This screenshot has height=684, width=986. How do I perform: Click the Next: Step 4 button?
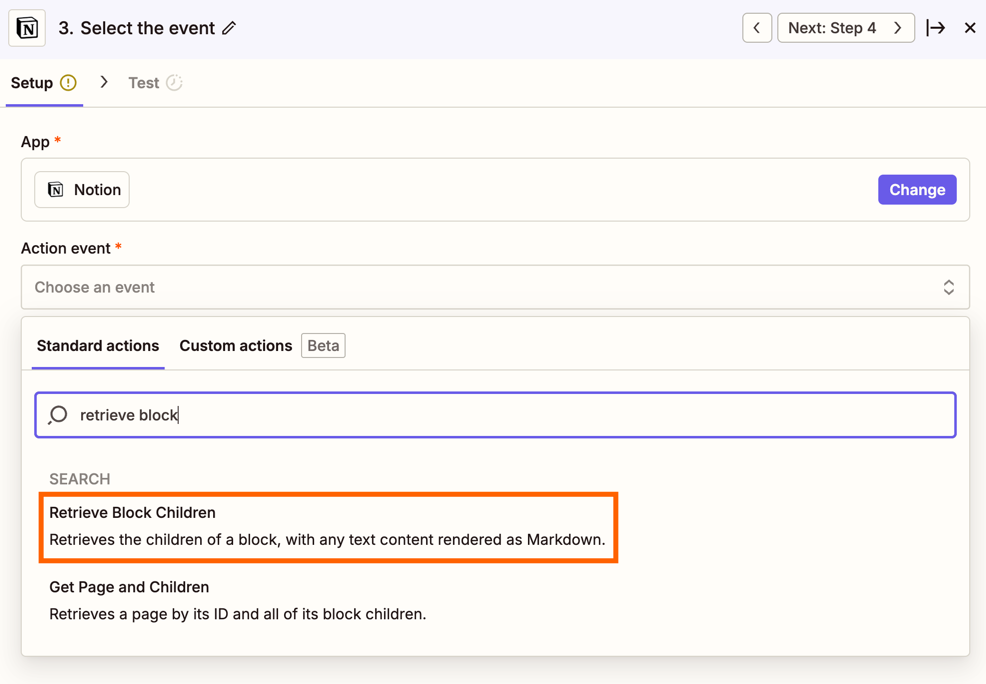pos(846,28)
